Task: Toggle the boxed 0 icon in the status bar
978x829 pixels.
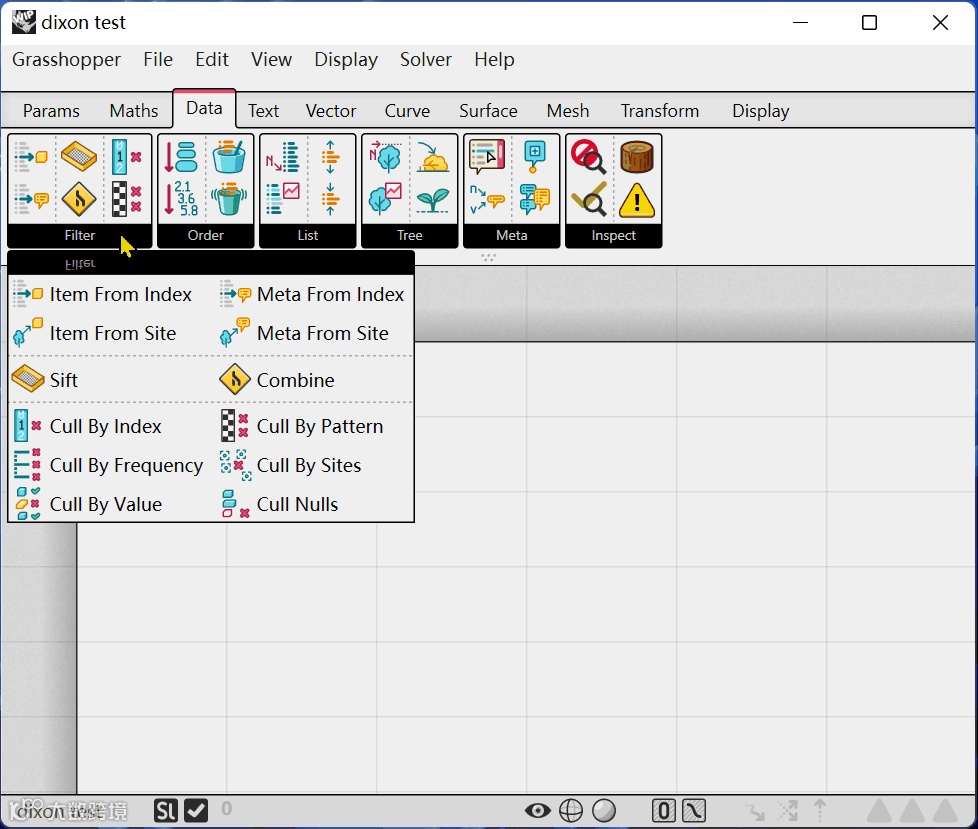Action: tap(664, 811)
